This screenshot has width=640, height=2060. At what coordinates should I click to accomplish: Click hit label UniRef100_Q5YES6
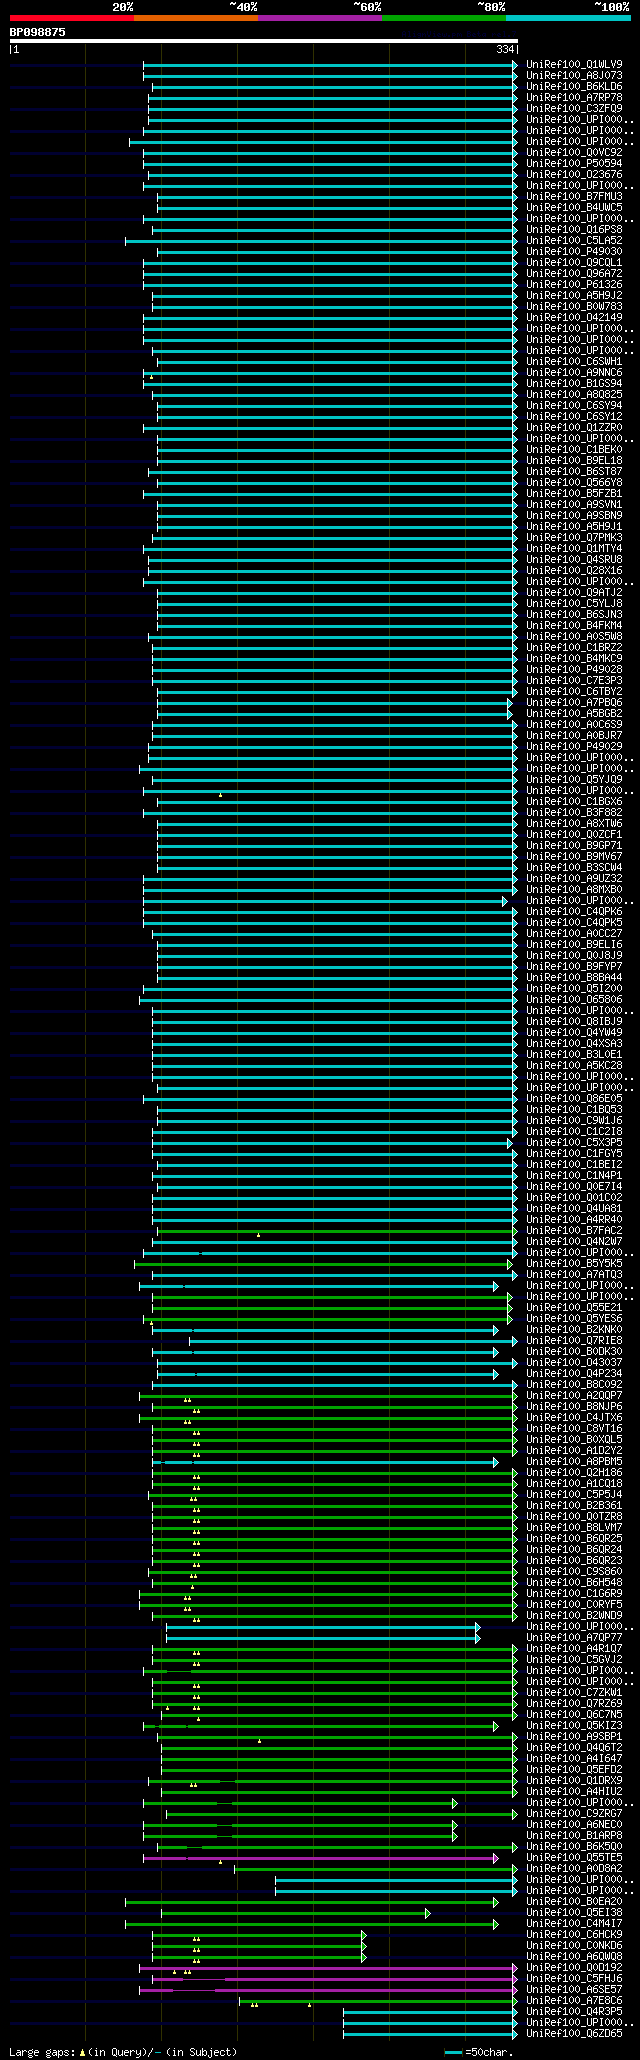pyautogui.click(x=574, y=1318)
